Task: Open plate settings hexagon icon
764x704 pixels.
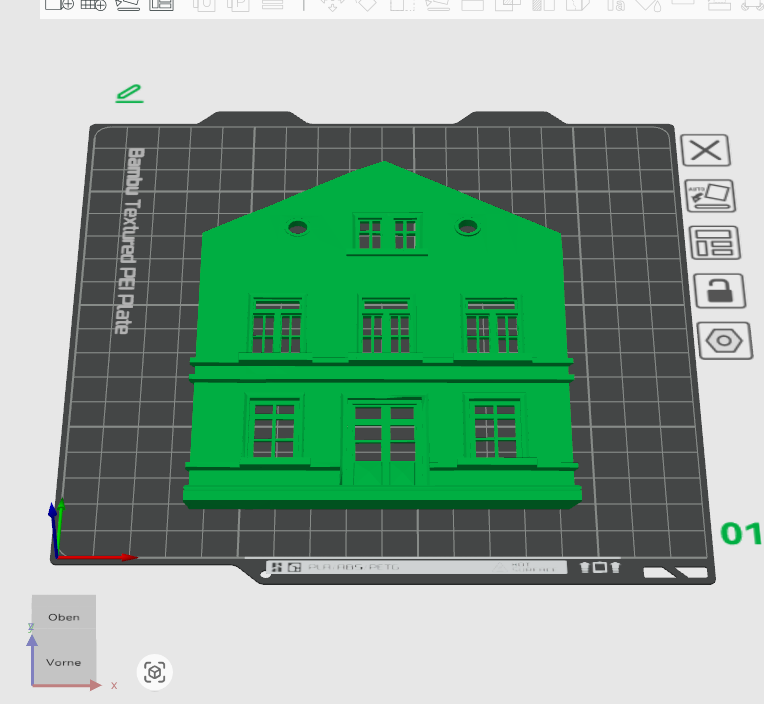Action: [x=724, y=341]
